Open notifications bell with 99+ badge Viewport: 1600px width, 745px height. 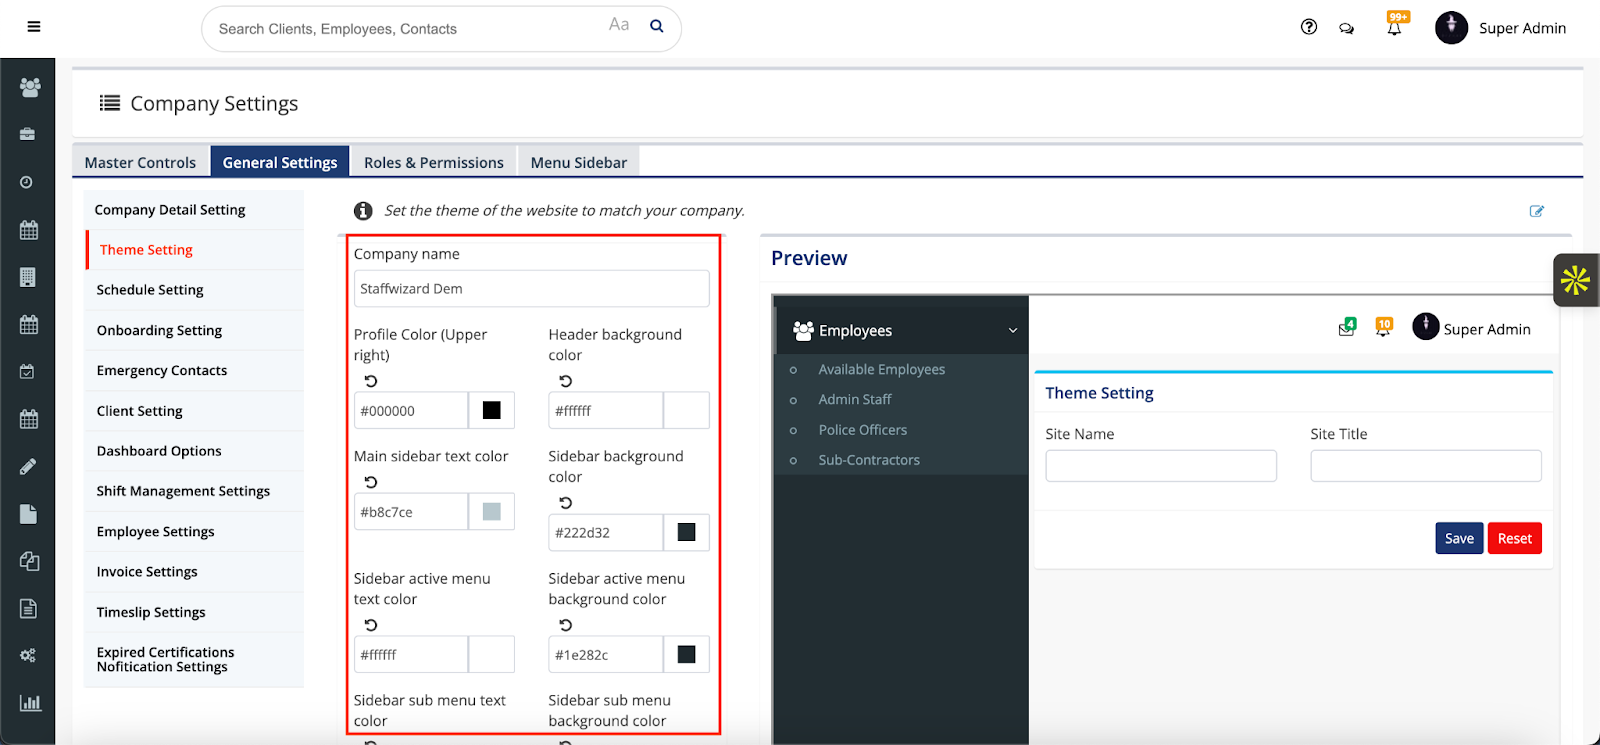(1394, 28)
